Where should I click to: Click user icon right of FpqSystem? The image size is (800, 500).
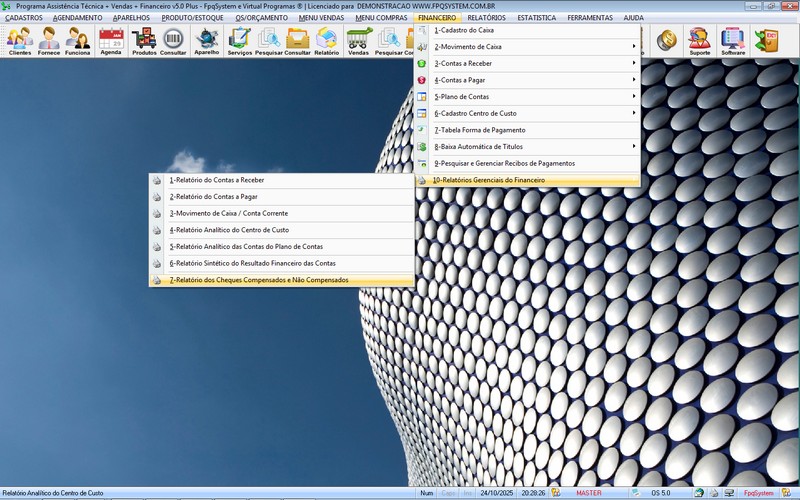pyautogui.click(x=786, y=493)
